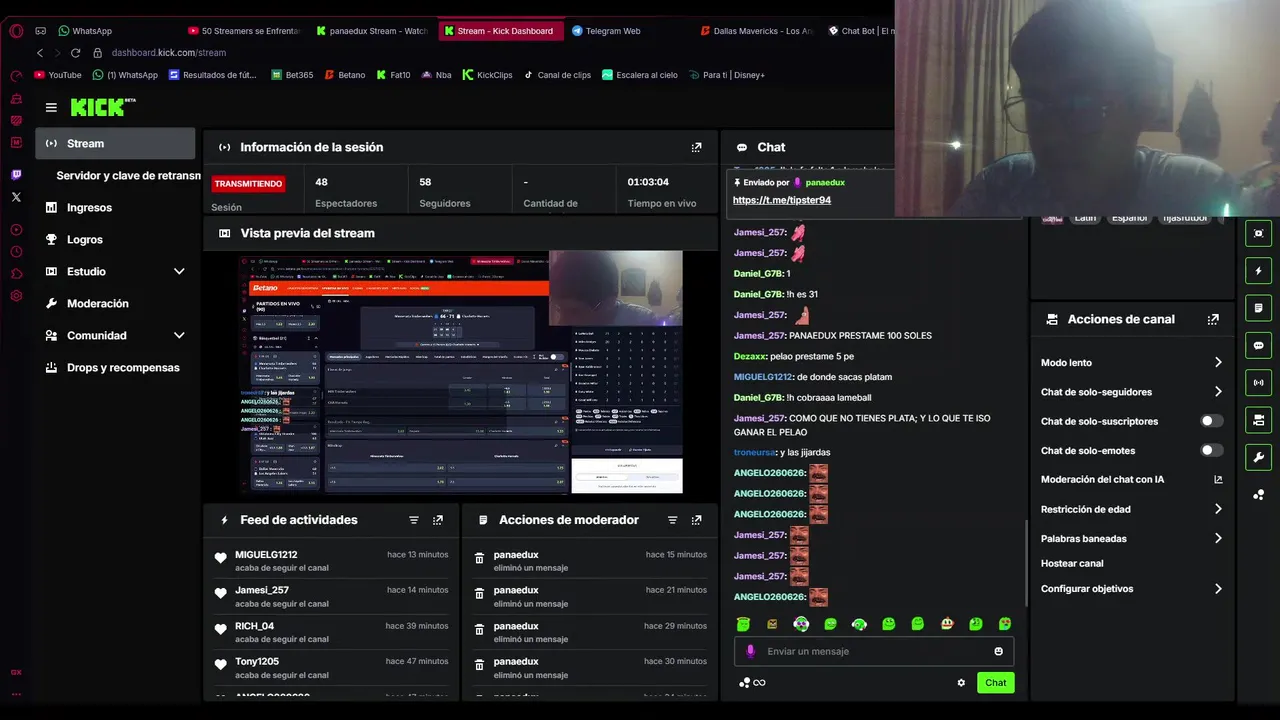
Task: Expand Restricción de edad options
Action: point(1132,509)
